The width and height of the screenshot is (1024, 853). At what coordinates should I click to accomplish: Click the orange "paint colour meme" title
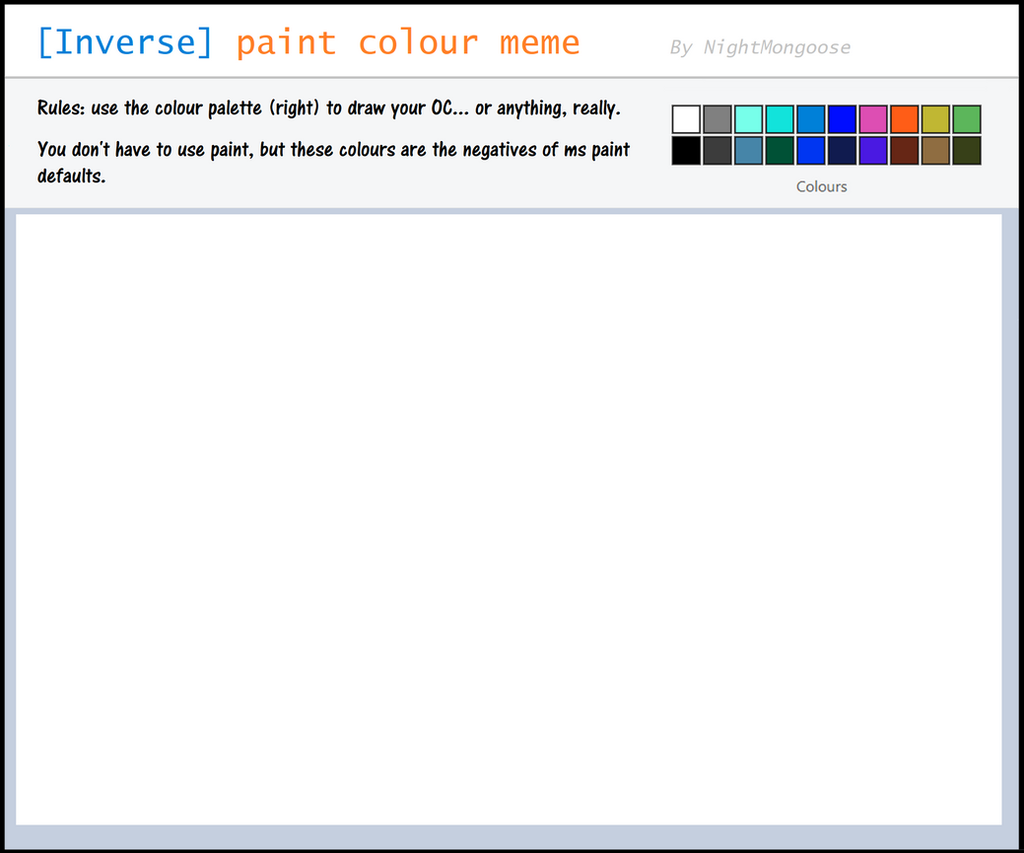pos(408,43)
